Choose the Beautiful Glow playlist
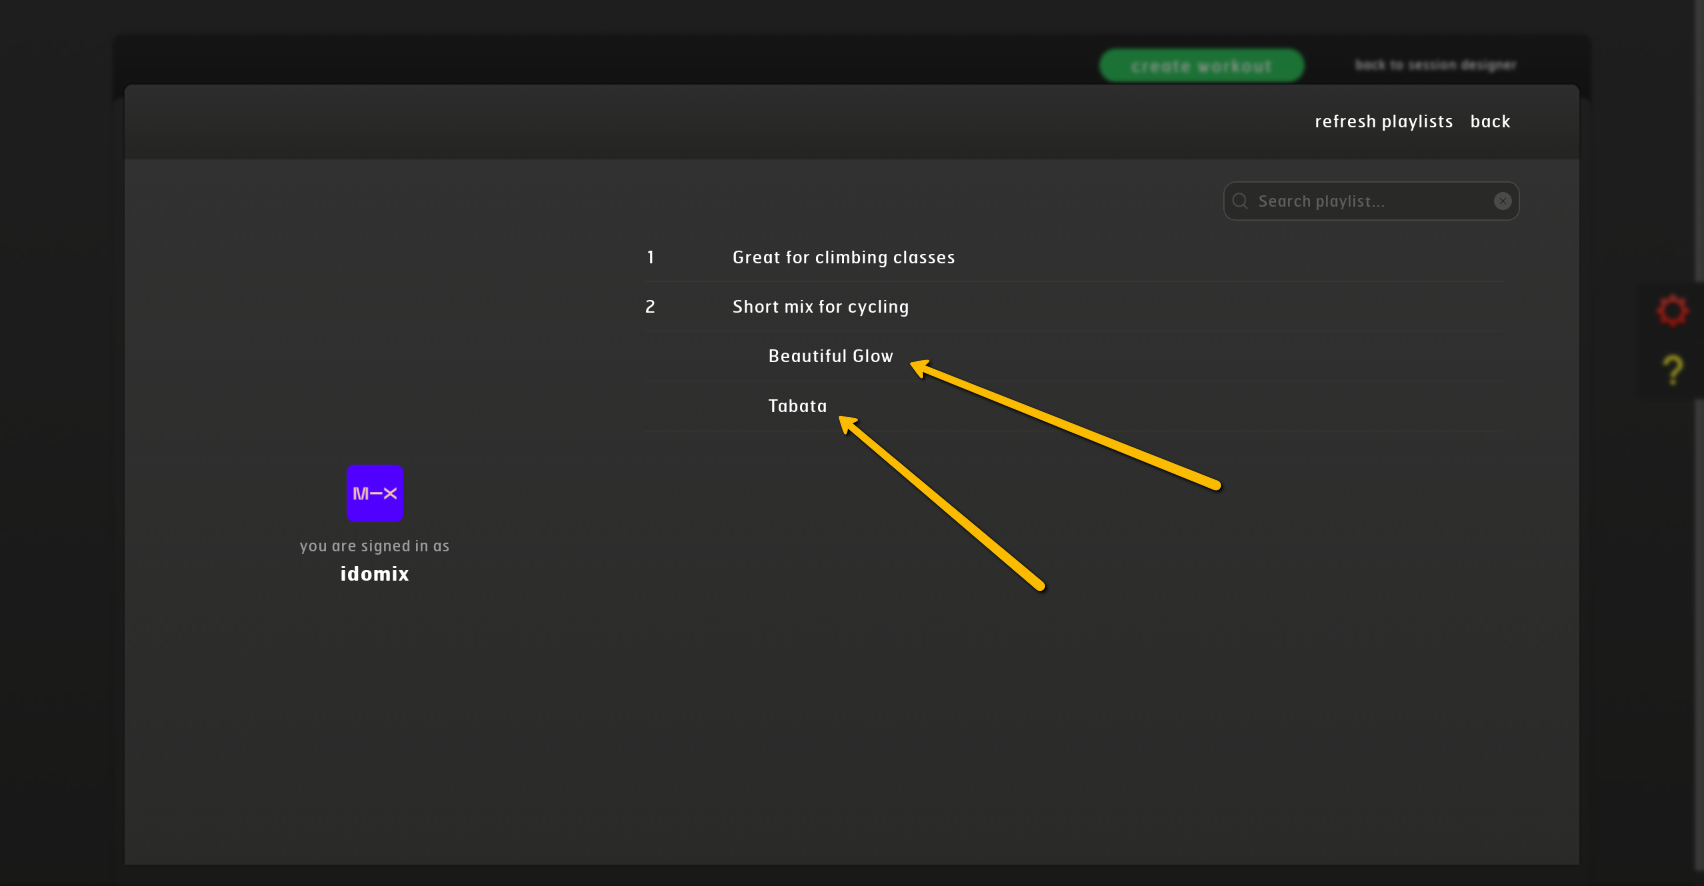 click(830, 356)
